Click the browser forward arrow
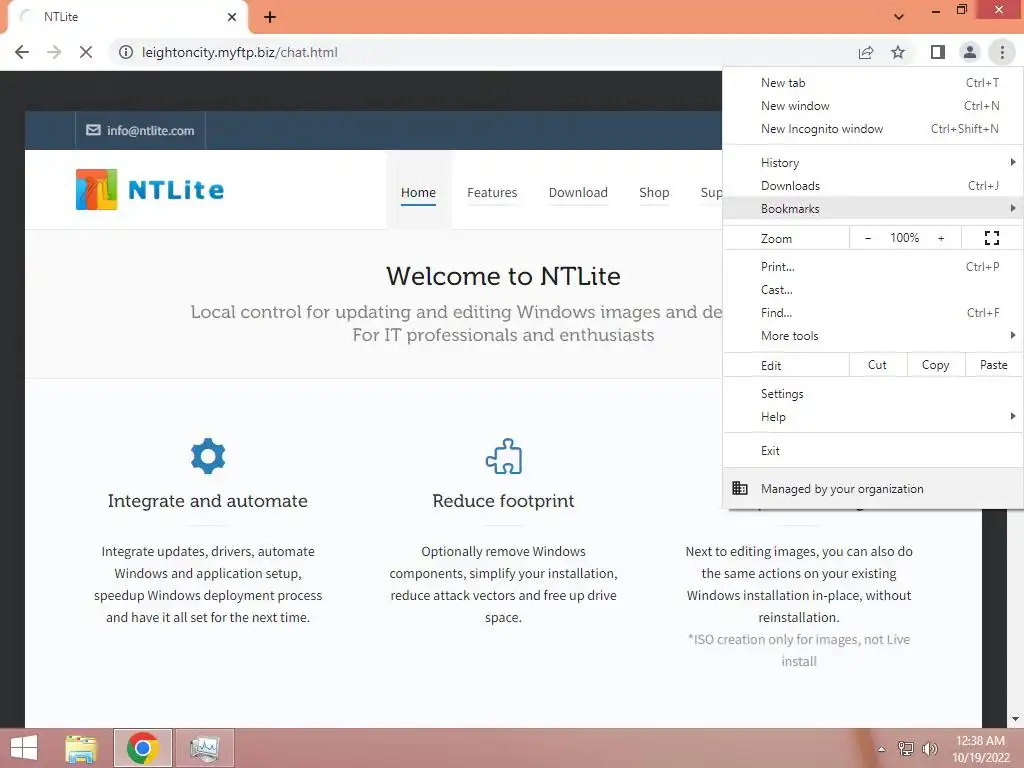Screen dimensions: 1024x768 54,52
